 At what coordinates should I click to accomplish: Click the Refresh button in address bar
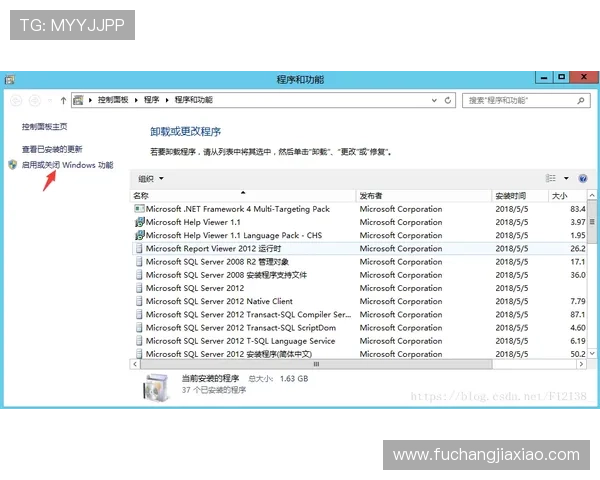coord(448,100)
